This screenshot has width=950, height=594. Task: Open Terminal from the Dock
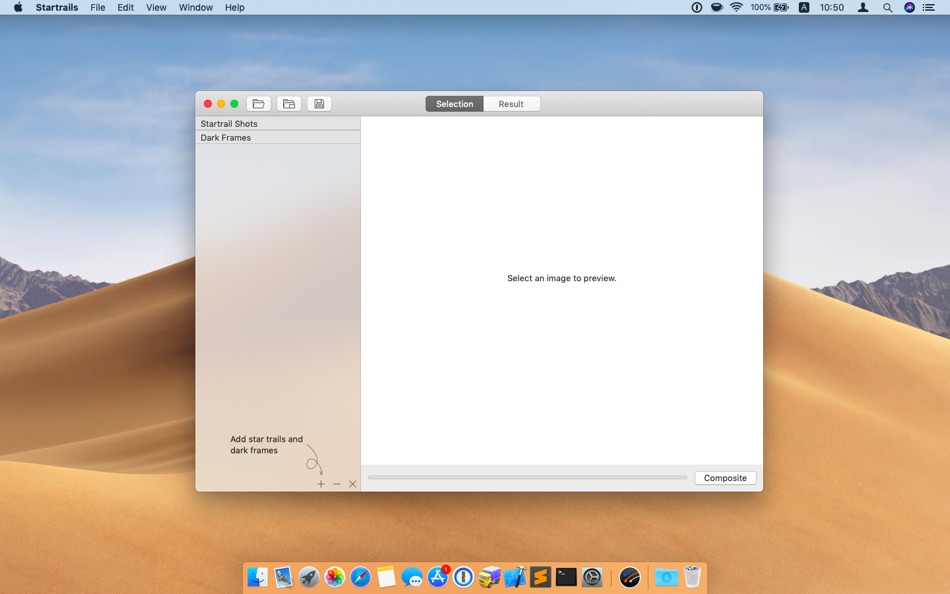[x=566, y=577]
